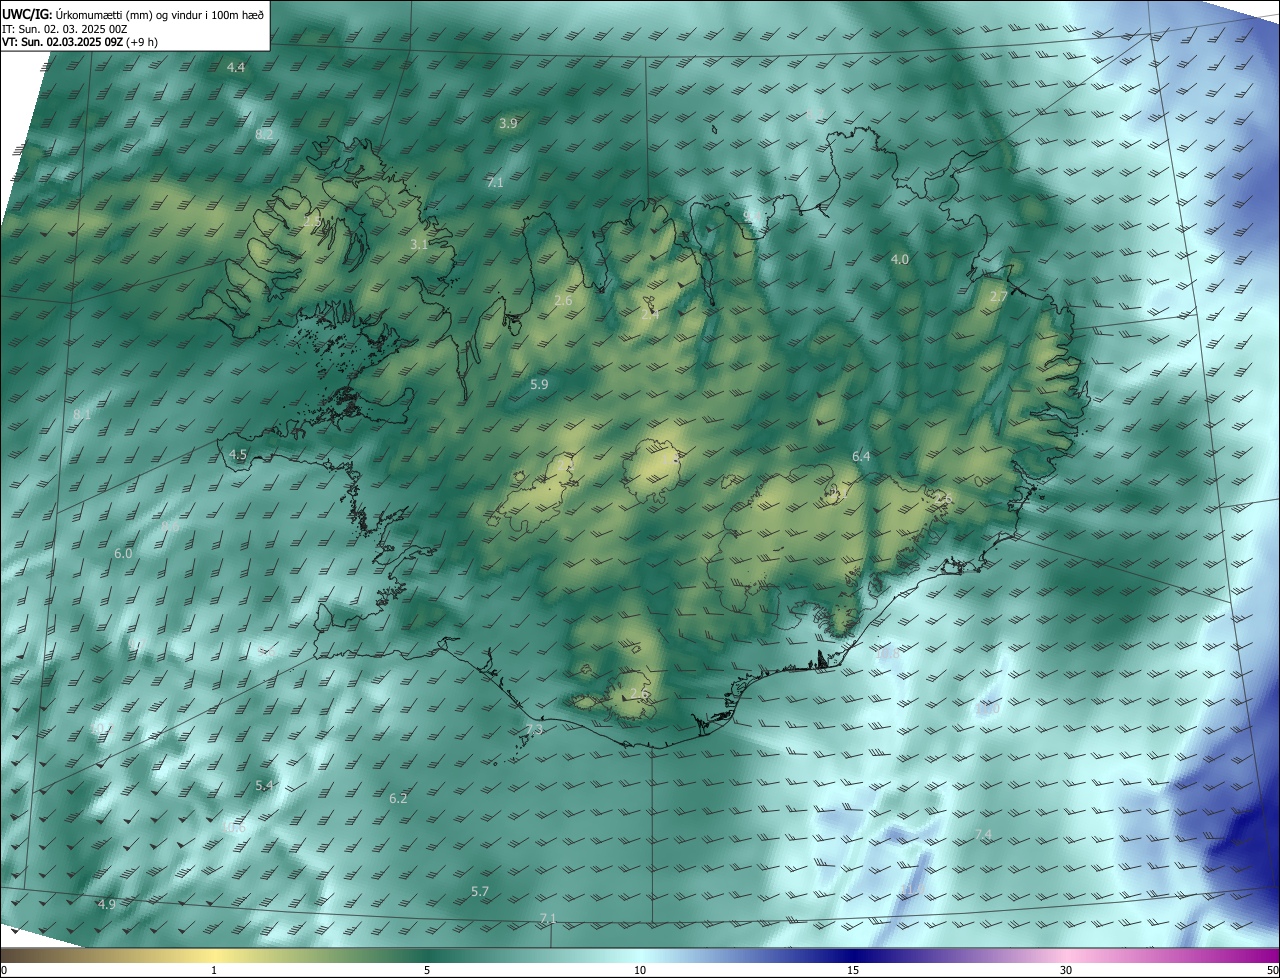Click the 3.9 precipitation value label
This screenshot has width=1280, height=978.
(x=508, y=124)
